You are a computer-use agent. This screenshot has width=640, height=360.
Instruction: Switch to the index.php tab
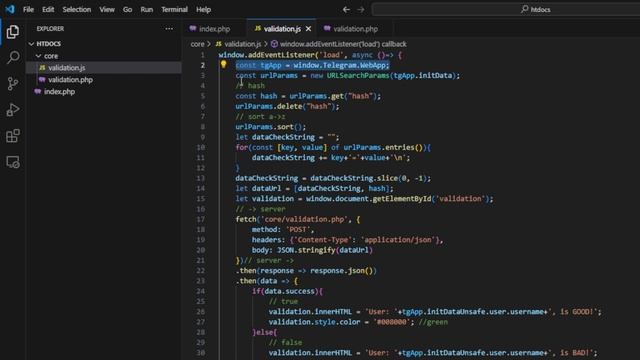coord(214,29)
